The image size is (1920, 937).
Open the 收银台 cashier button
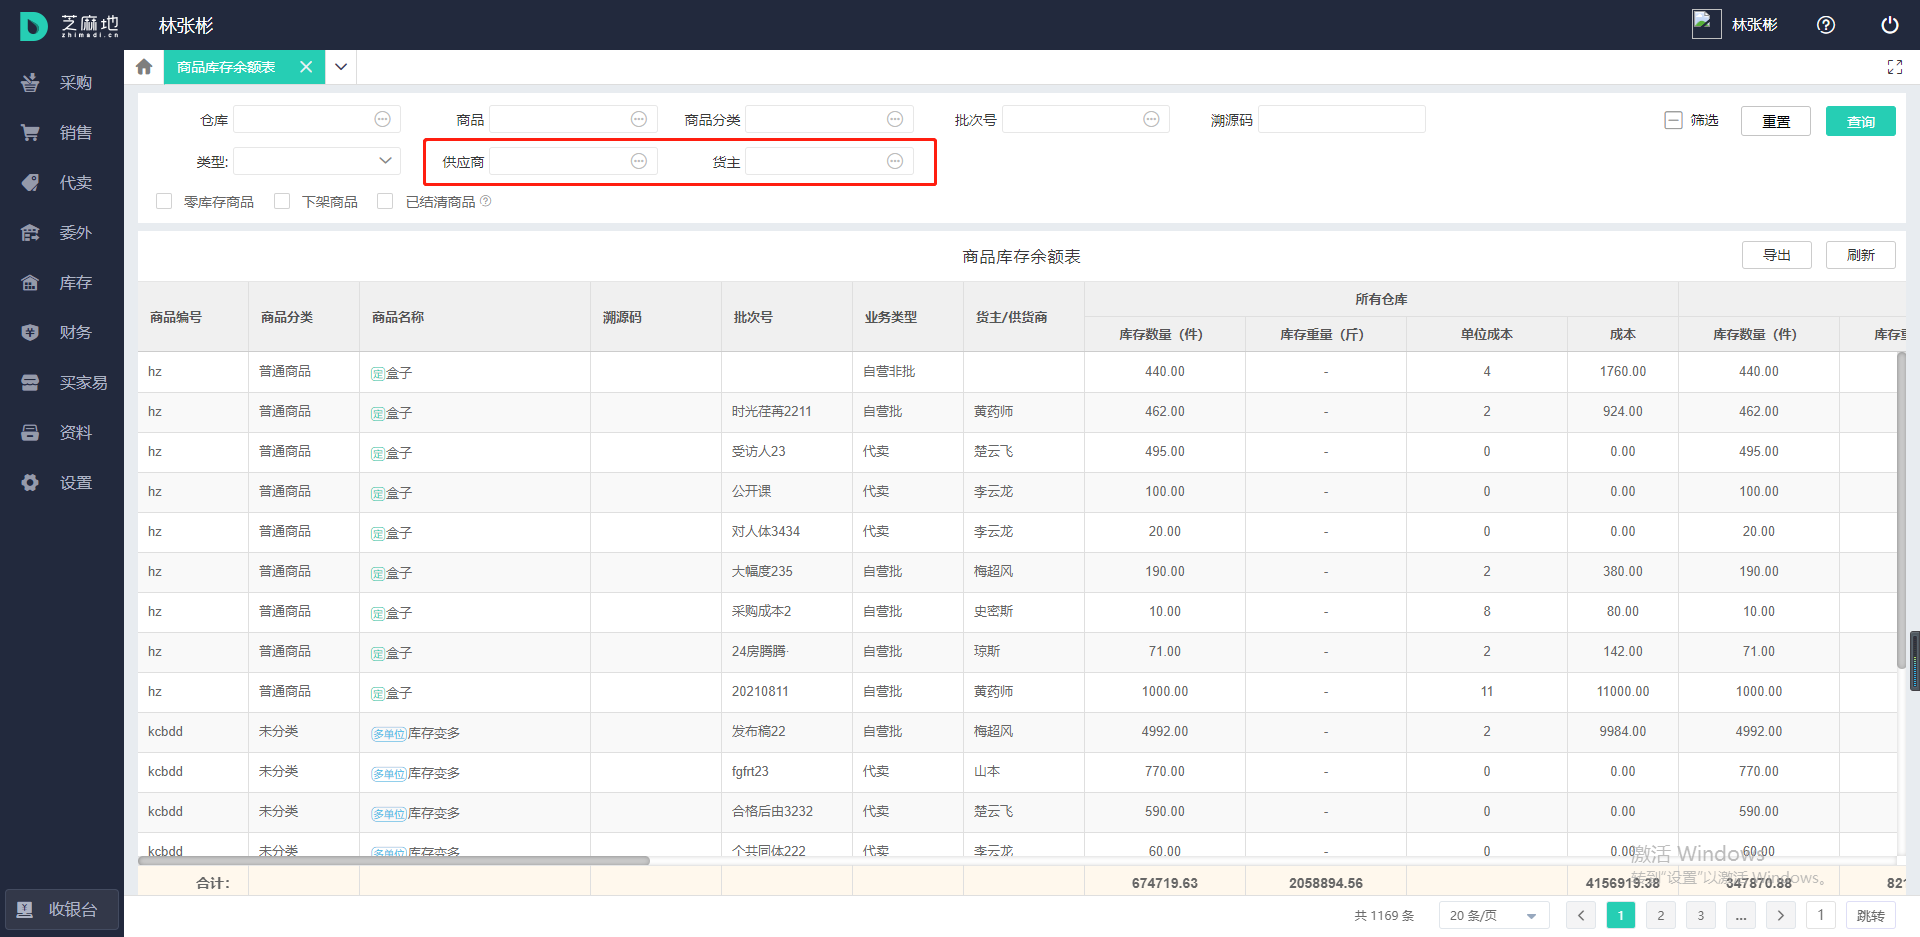point(62,910)
